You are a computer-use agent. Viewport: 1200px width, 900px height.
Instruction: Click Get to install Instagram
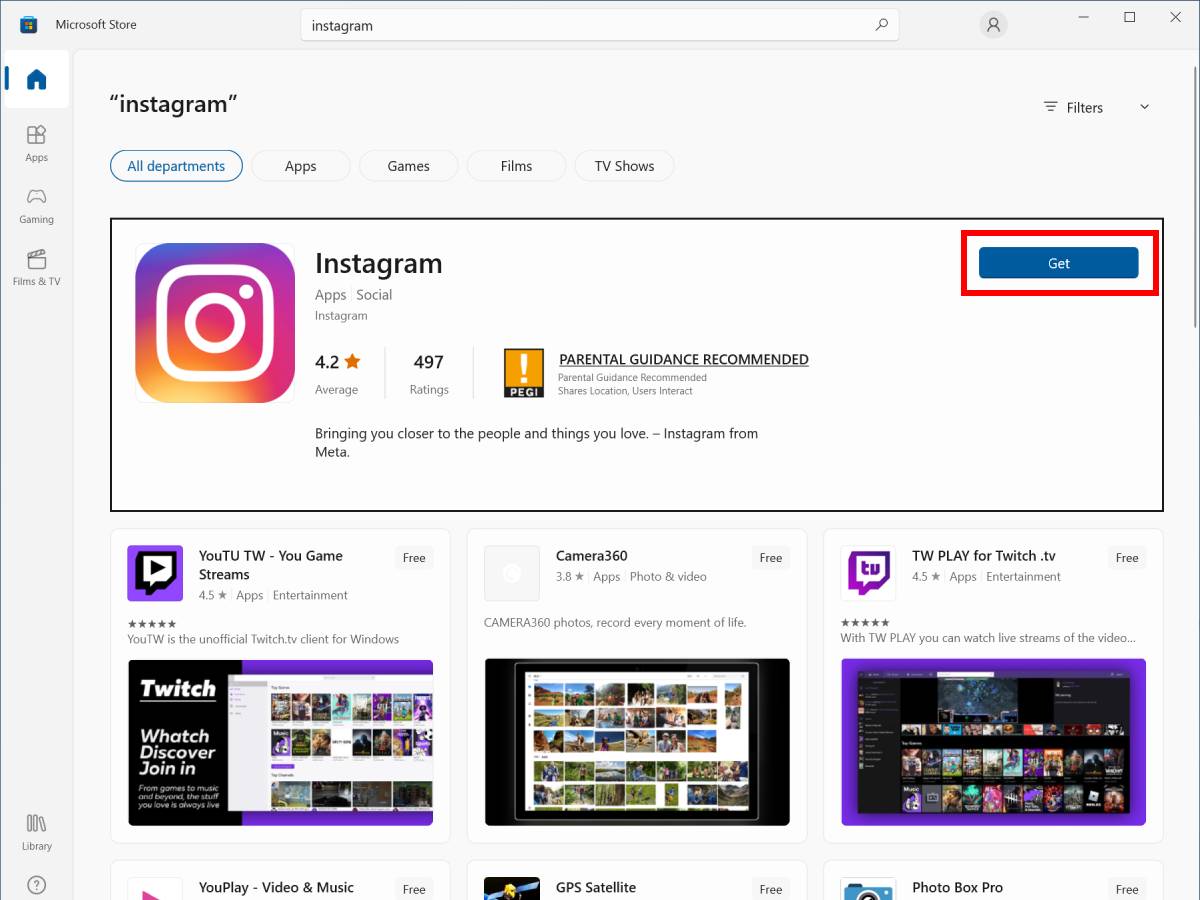pos(1058,263)
